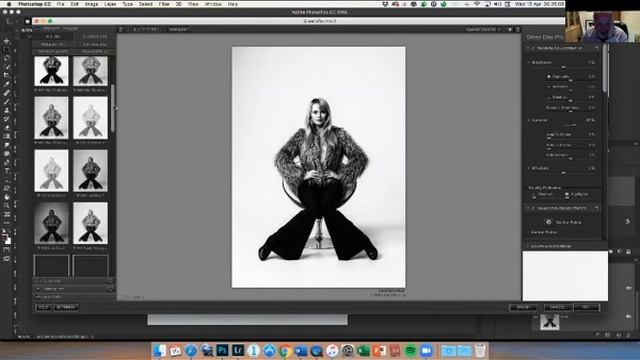
Task: Collapse the Contrast sliders group
Action: coord(529,120)
